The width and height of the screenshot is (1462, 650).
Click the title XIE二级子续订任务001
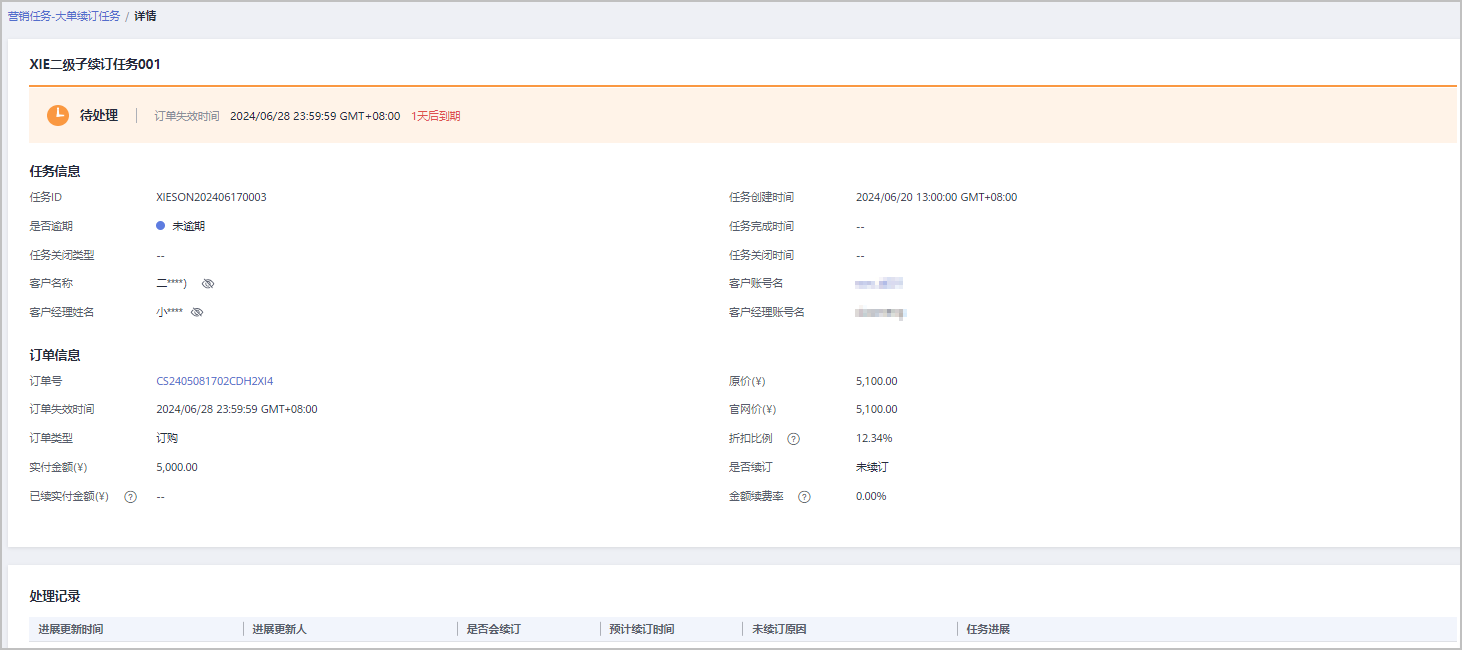click(95, 64)
